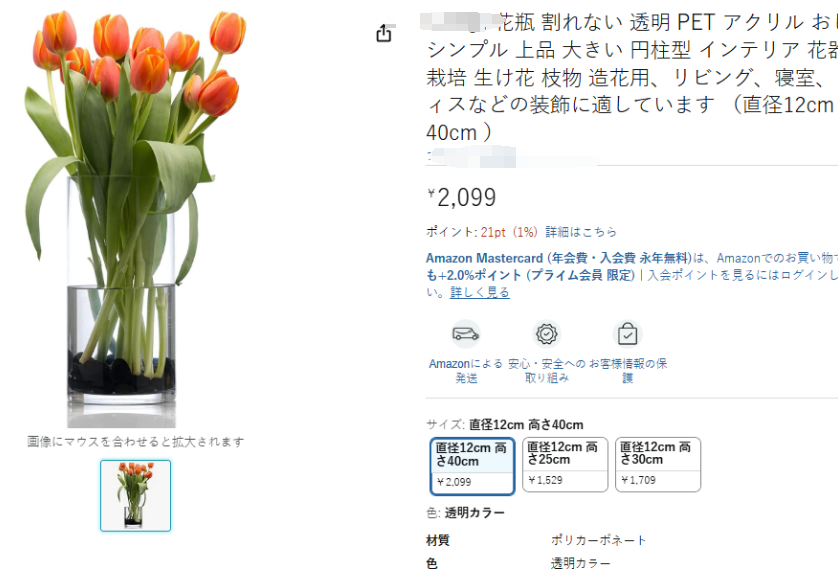This screenshot has width=838, height=571.
Task: Select size 直径12cm 高さ40cm option
Action: [x=472, y=466]
